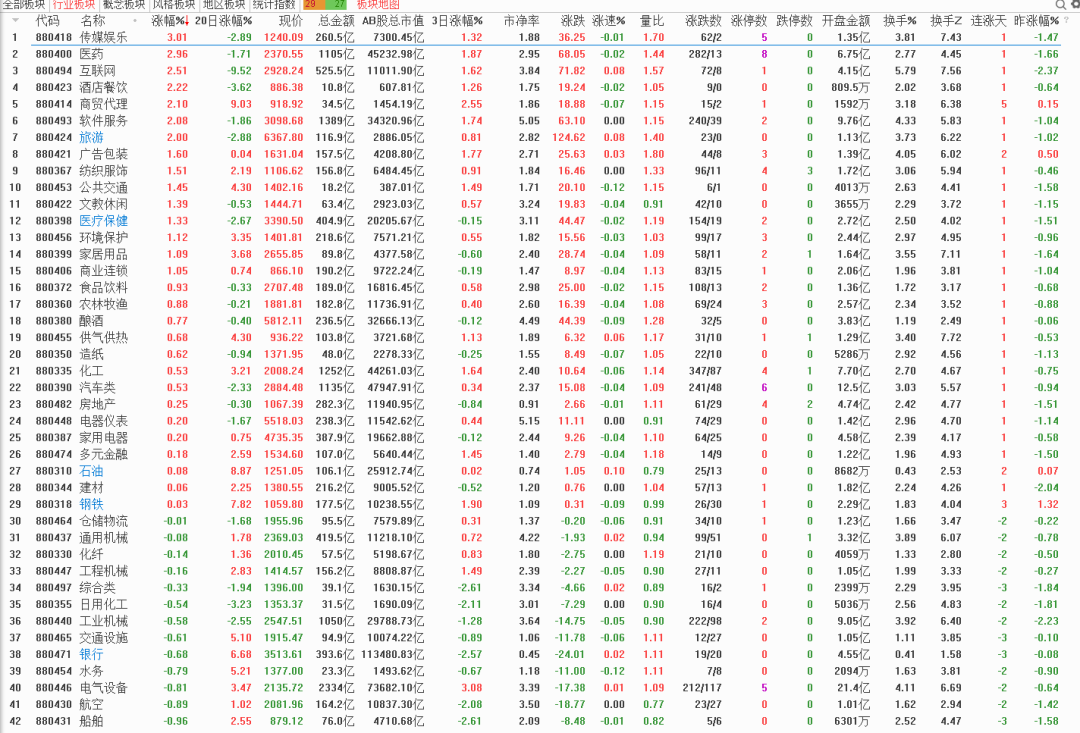The image size is (1080, 733).
Task: Select the 医药 sector name
Action: tap(92, 54)
